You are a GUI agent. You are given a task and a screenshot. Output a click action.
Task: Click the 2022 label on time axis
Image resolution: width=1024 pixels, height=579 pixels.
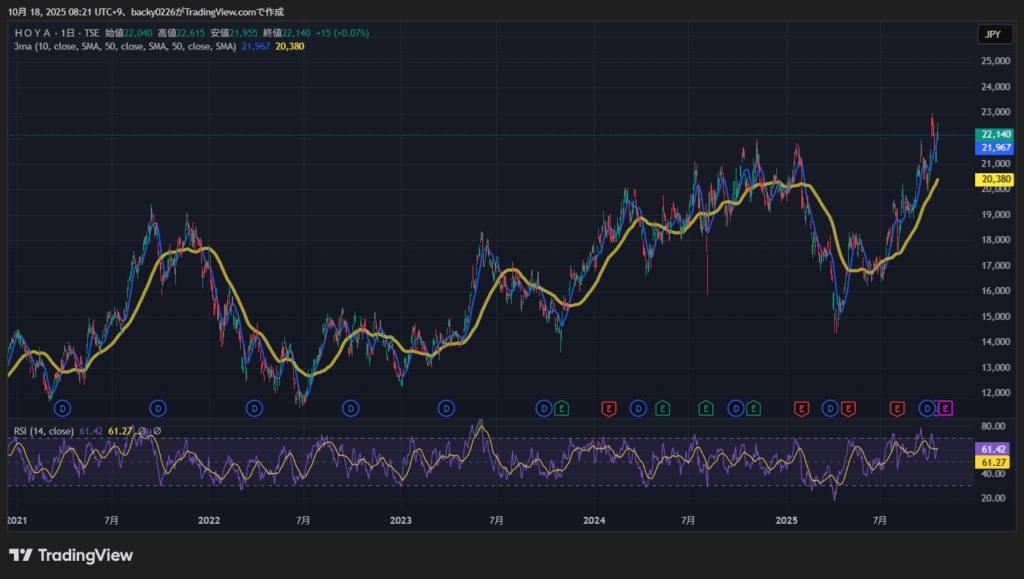(208, 521)
